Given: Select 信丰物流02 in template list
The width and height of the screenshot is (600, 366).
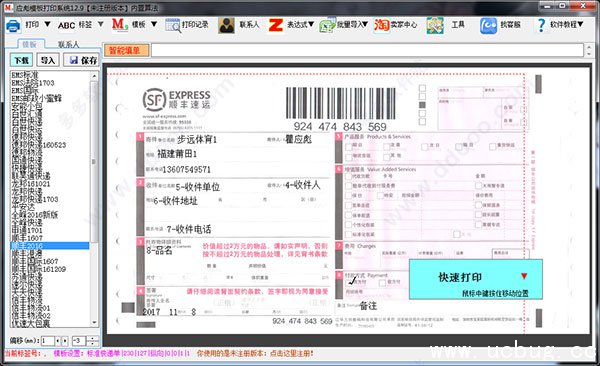Looking at the screenshot, I should (31, 315).
